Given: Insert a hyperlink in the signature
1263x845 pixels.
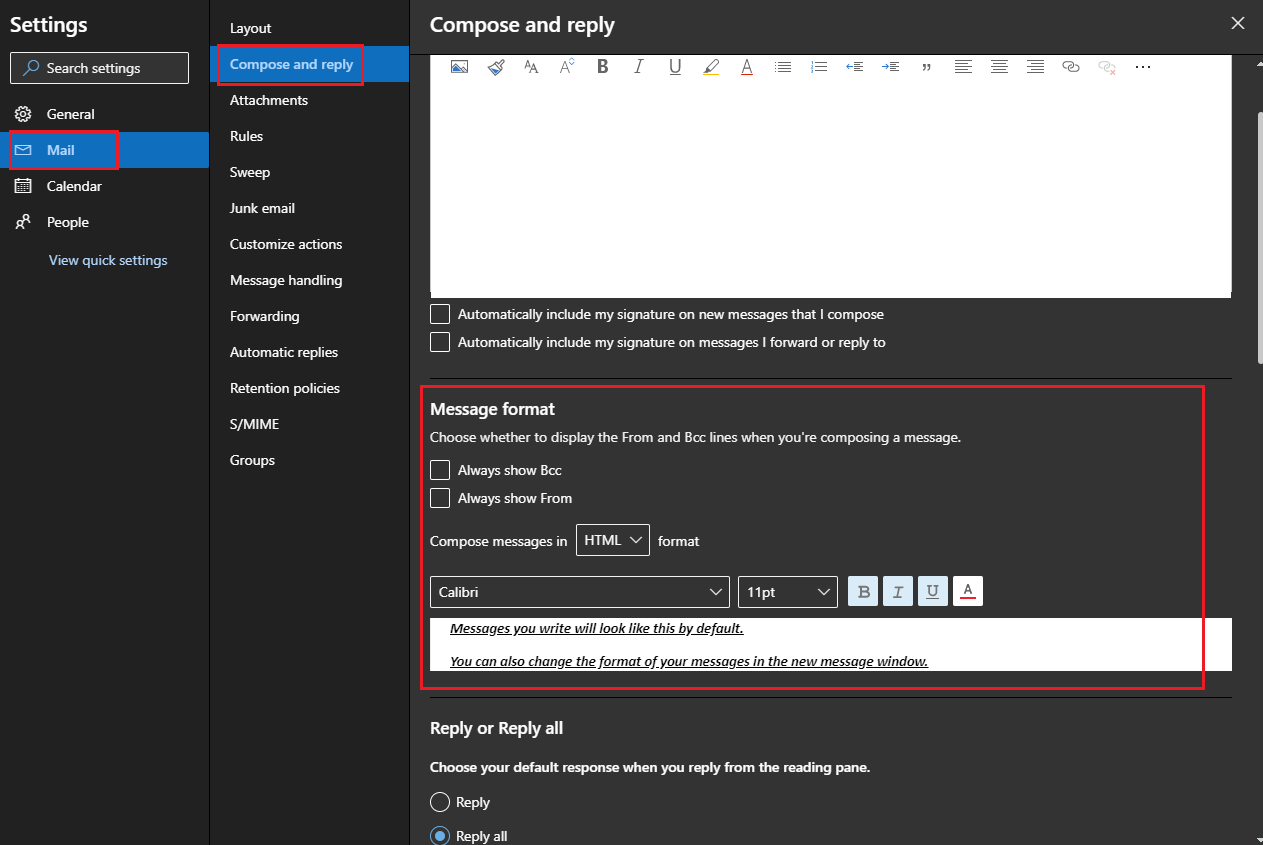Looking at the screenshot, I should (x=1071, y=66).
